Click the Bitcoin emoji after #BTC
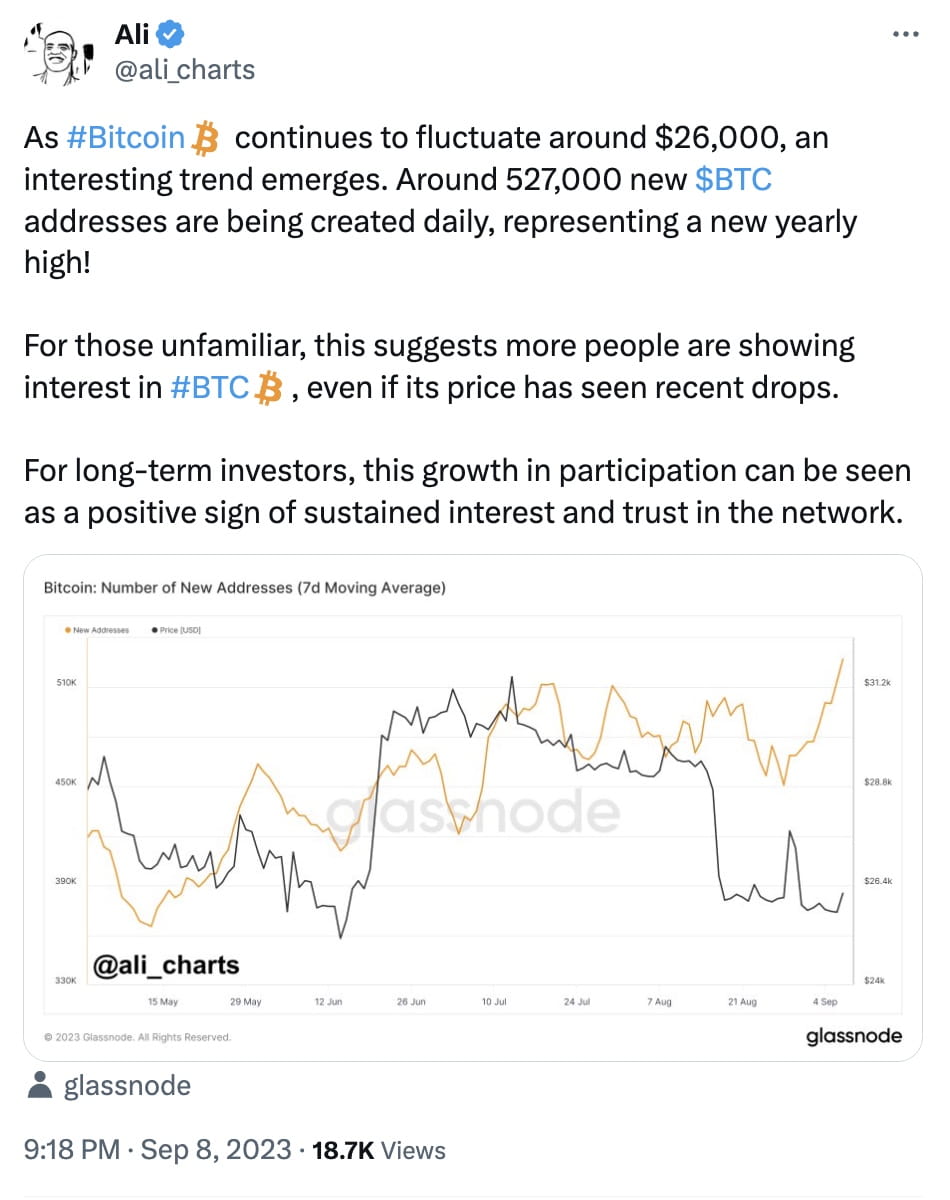Screen dimensions: 950x1200 pos(266,388)
